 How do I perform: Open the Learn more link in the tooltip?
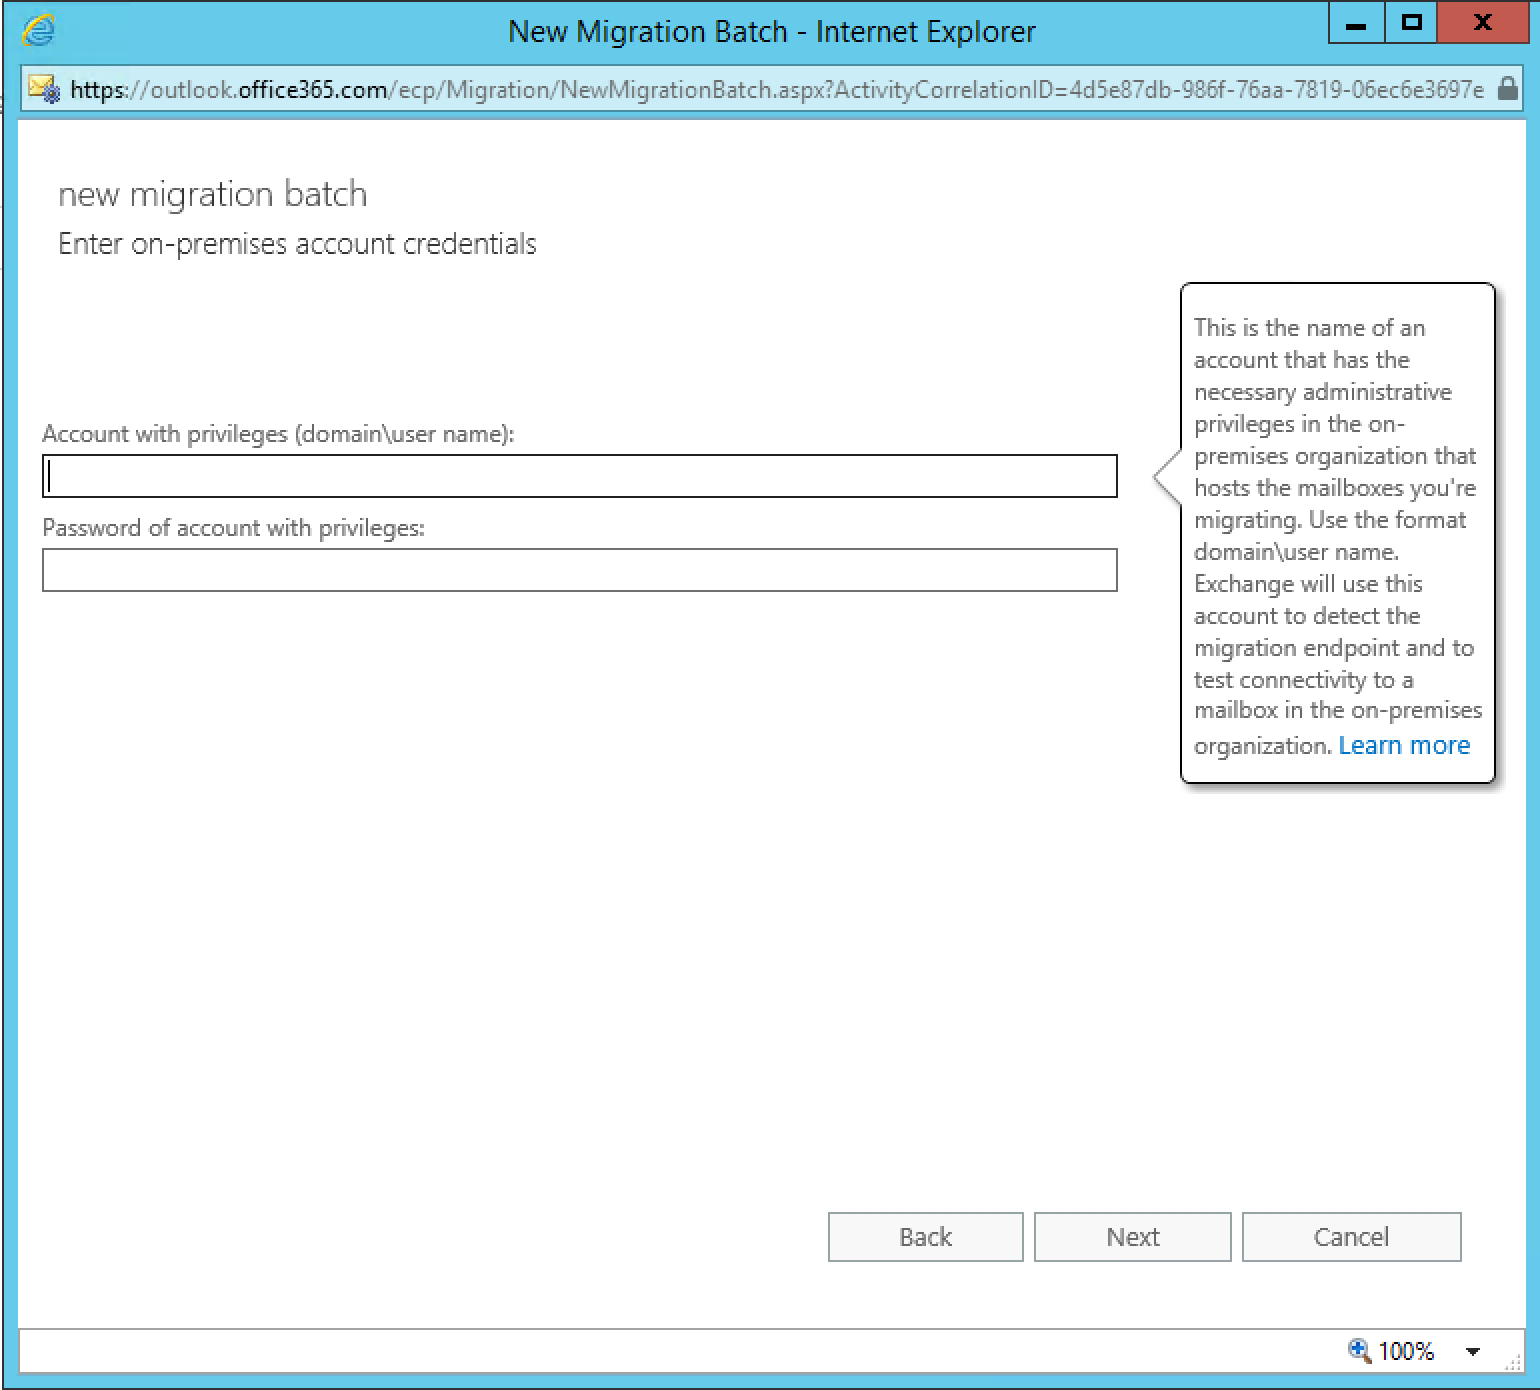click(1404, 745)
